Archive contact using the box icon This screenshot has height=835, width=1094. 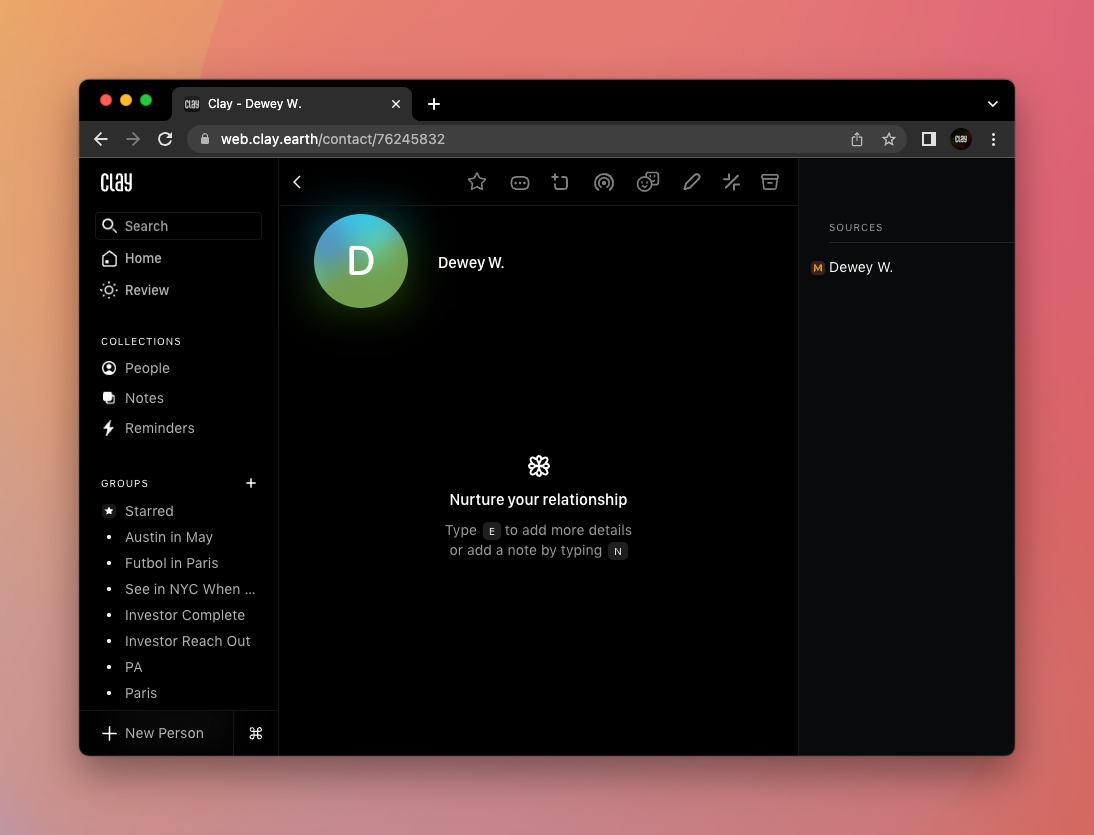point(769,182)
